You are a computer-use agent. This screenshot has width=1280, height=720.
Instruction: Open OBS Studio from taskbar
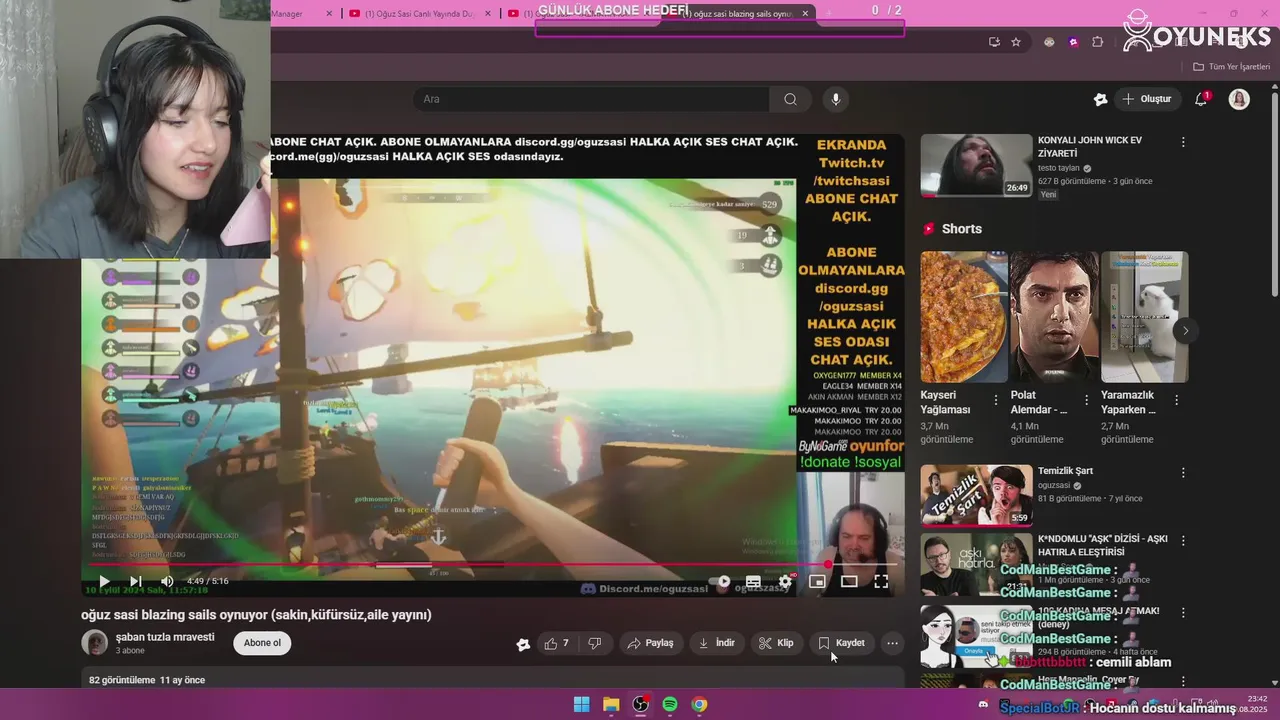coord(640,705)
